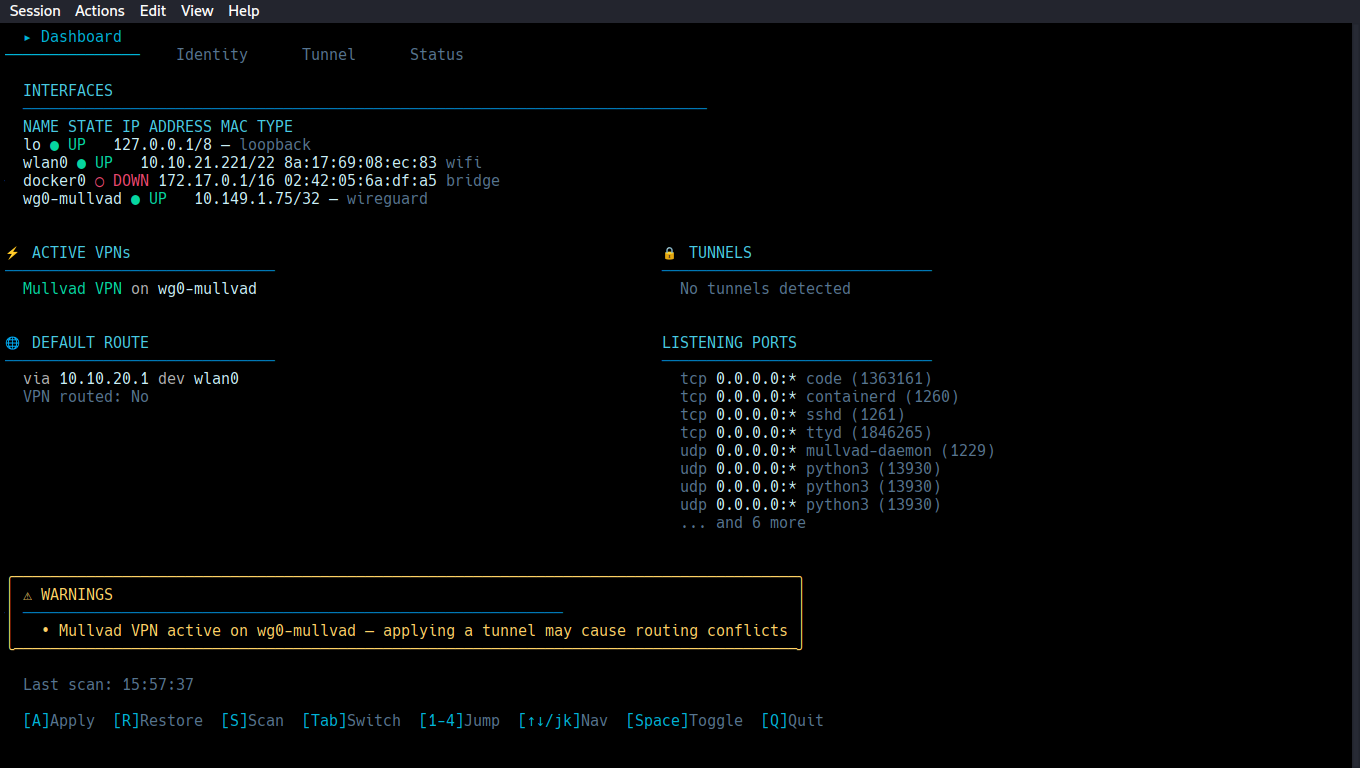Click the red status circle for docker0
1360x768 pixels.
tap(100, 181)
